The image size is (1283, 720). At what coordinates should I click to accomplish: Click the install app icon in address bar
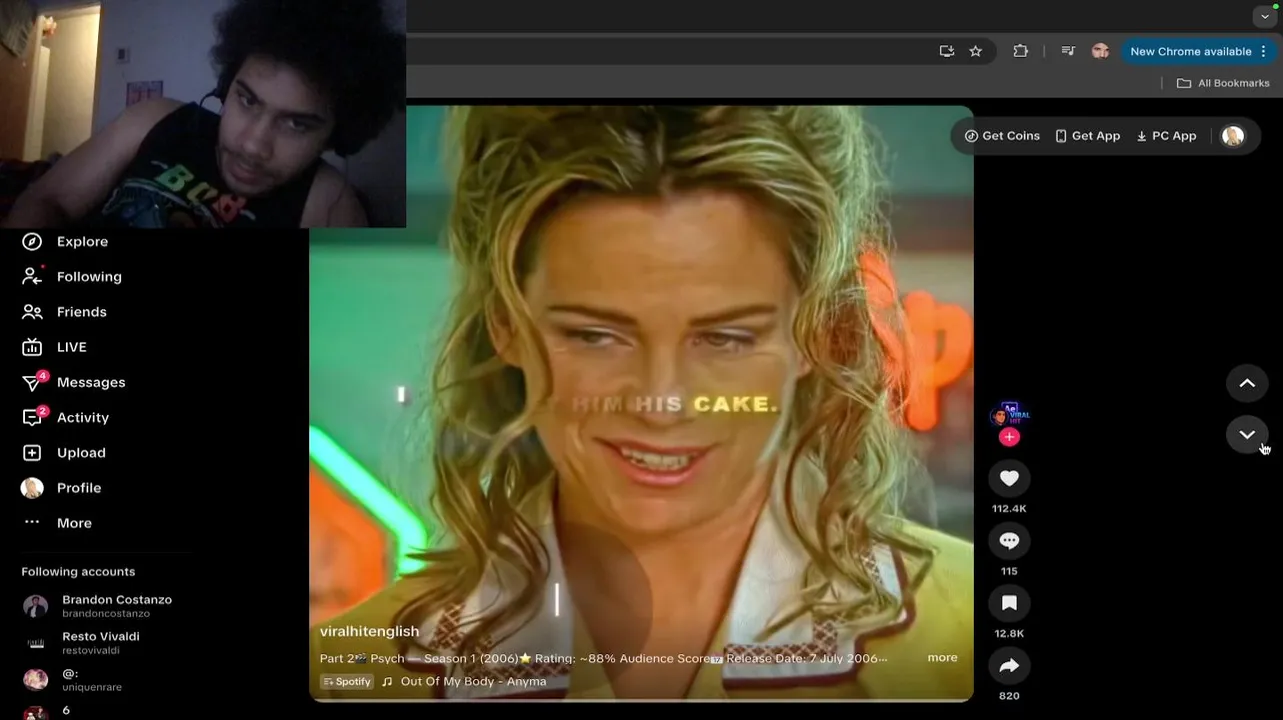pos(946,51)
